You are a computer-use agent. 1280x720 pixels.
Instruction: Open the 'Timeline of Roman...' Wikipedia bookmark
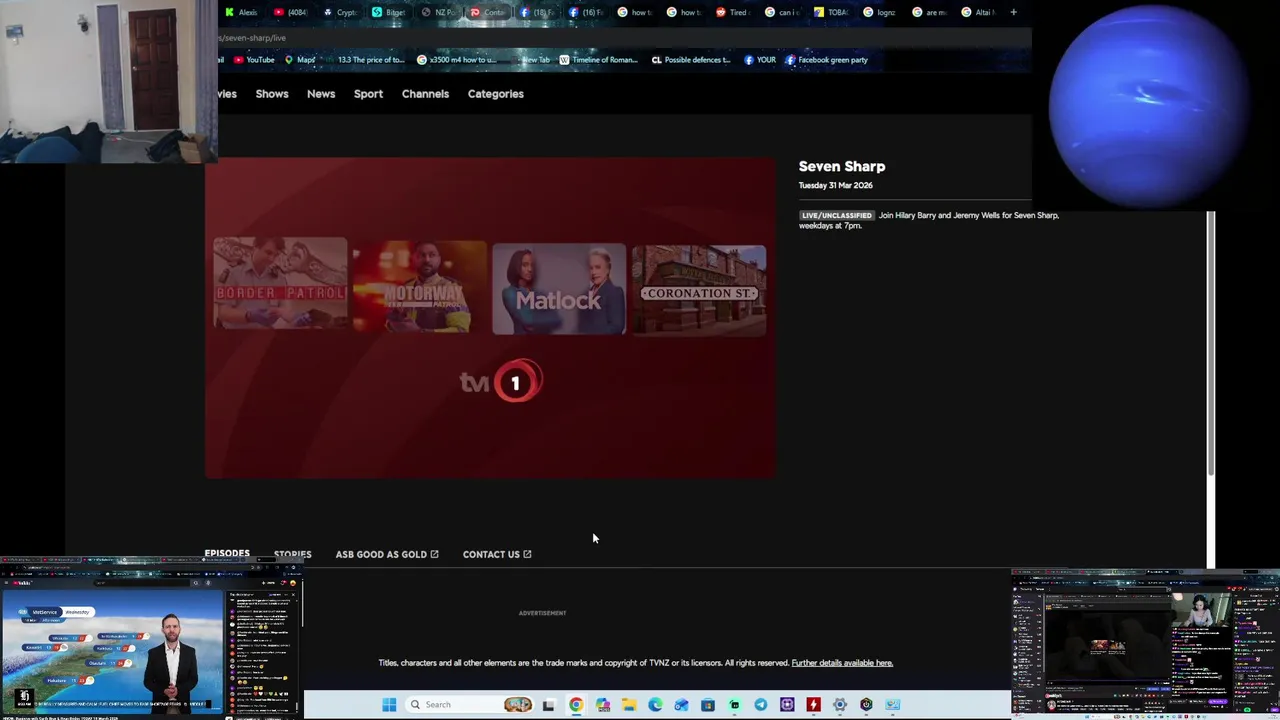point(598,60)
